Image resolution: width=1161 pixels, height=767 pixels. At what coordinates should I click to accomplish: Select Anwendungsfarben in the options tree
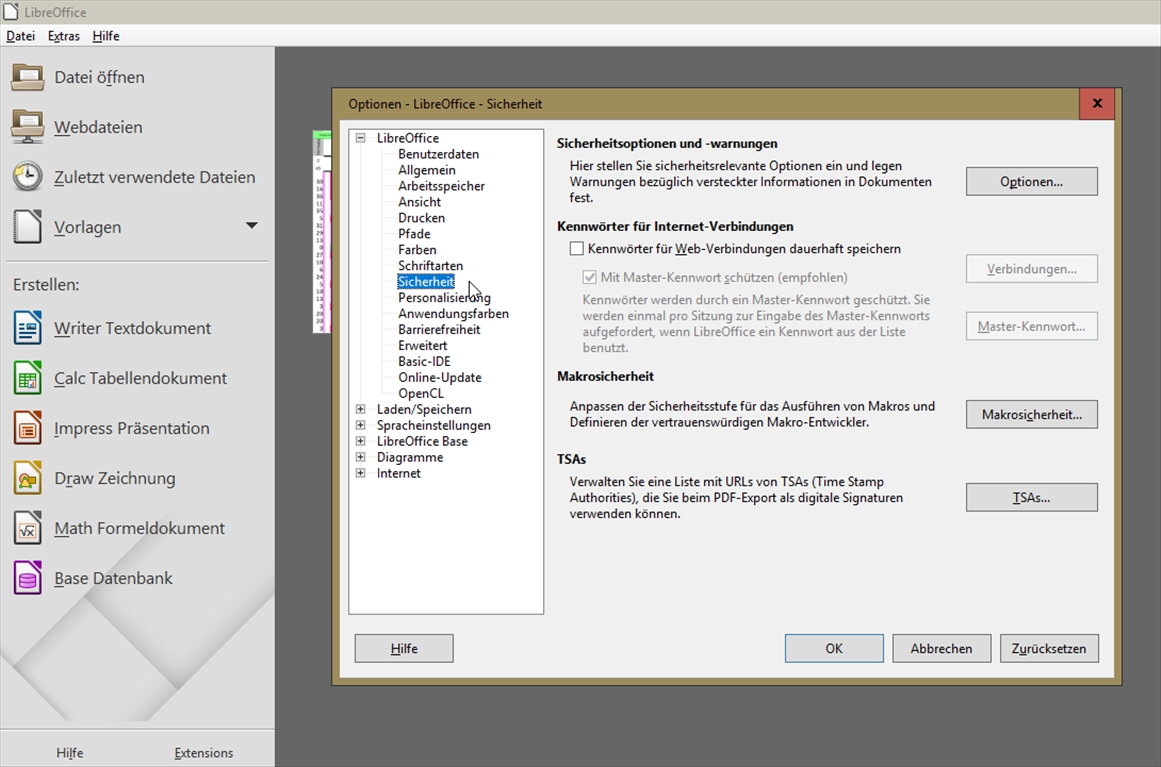click(x=453, y=313)
